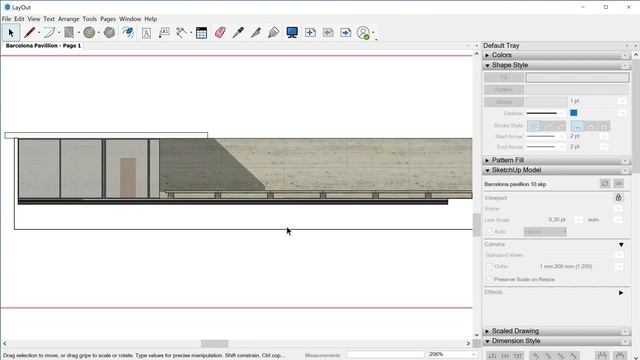Click the horizontal scrollbar thumb
Viewport: 640px width, 360px height.
(x=215, y=344)
